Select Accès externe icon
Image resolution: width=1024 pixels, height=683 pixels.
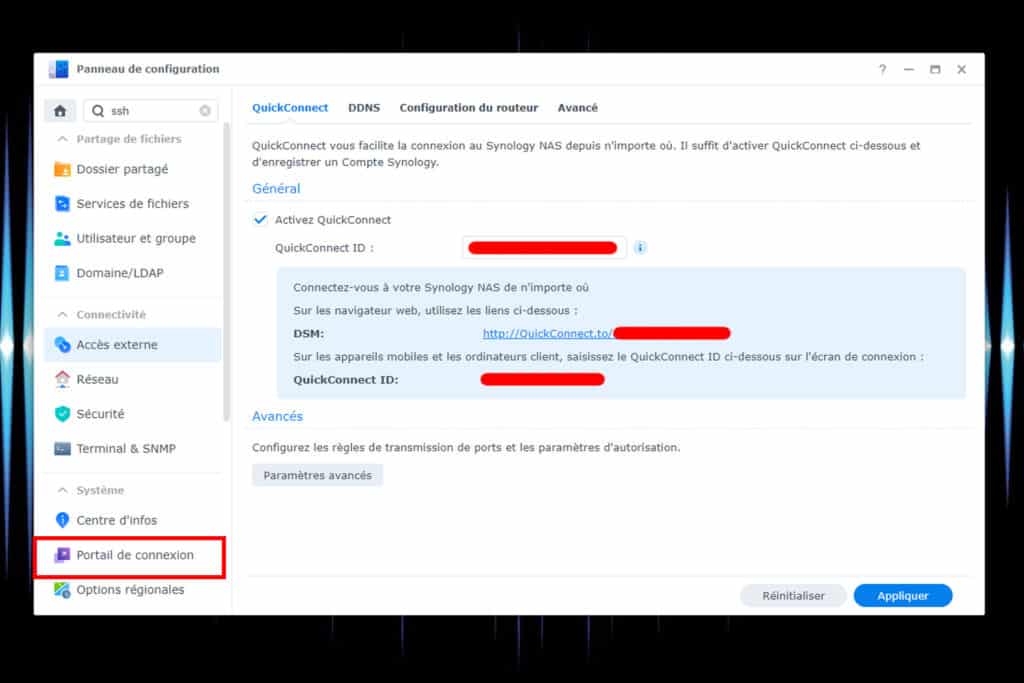coord(62,345)
